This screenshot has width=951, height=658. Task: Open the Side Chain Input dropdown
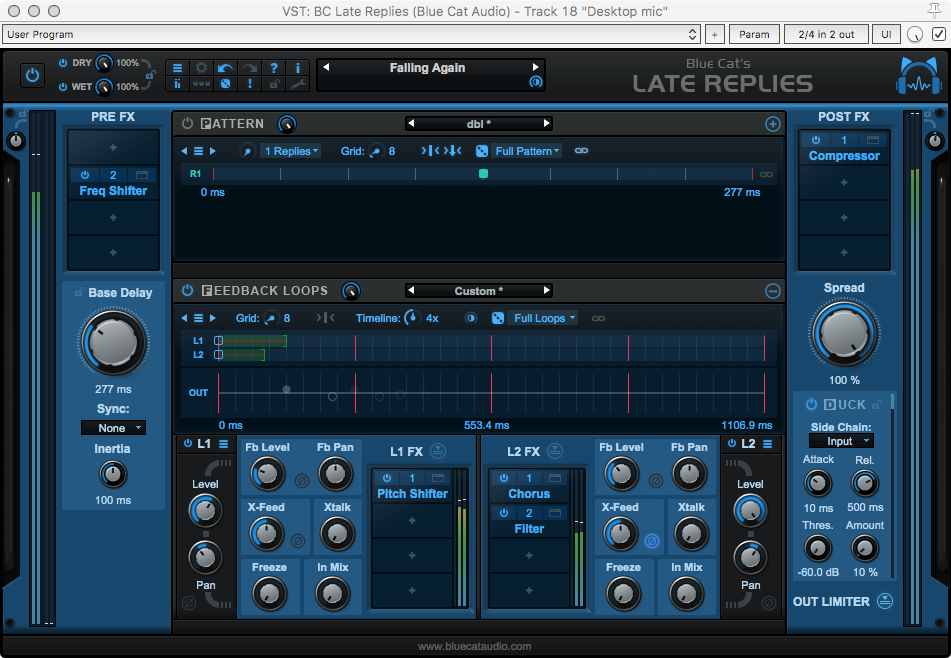pos(841,441)
